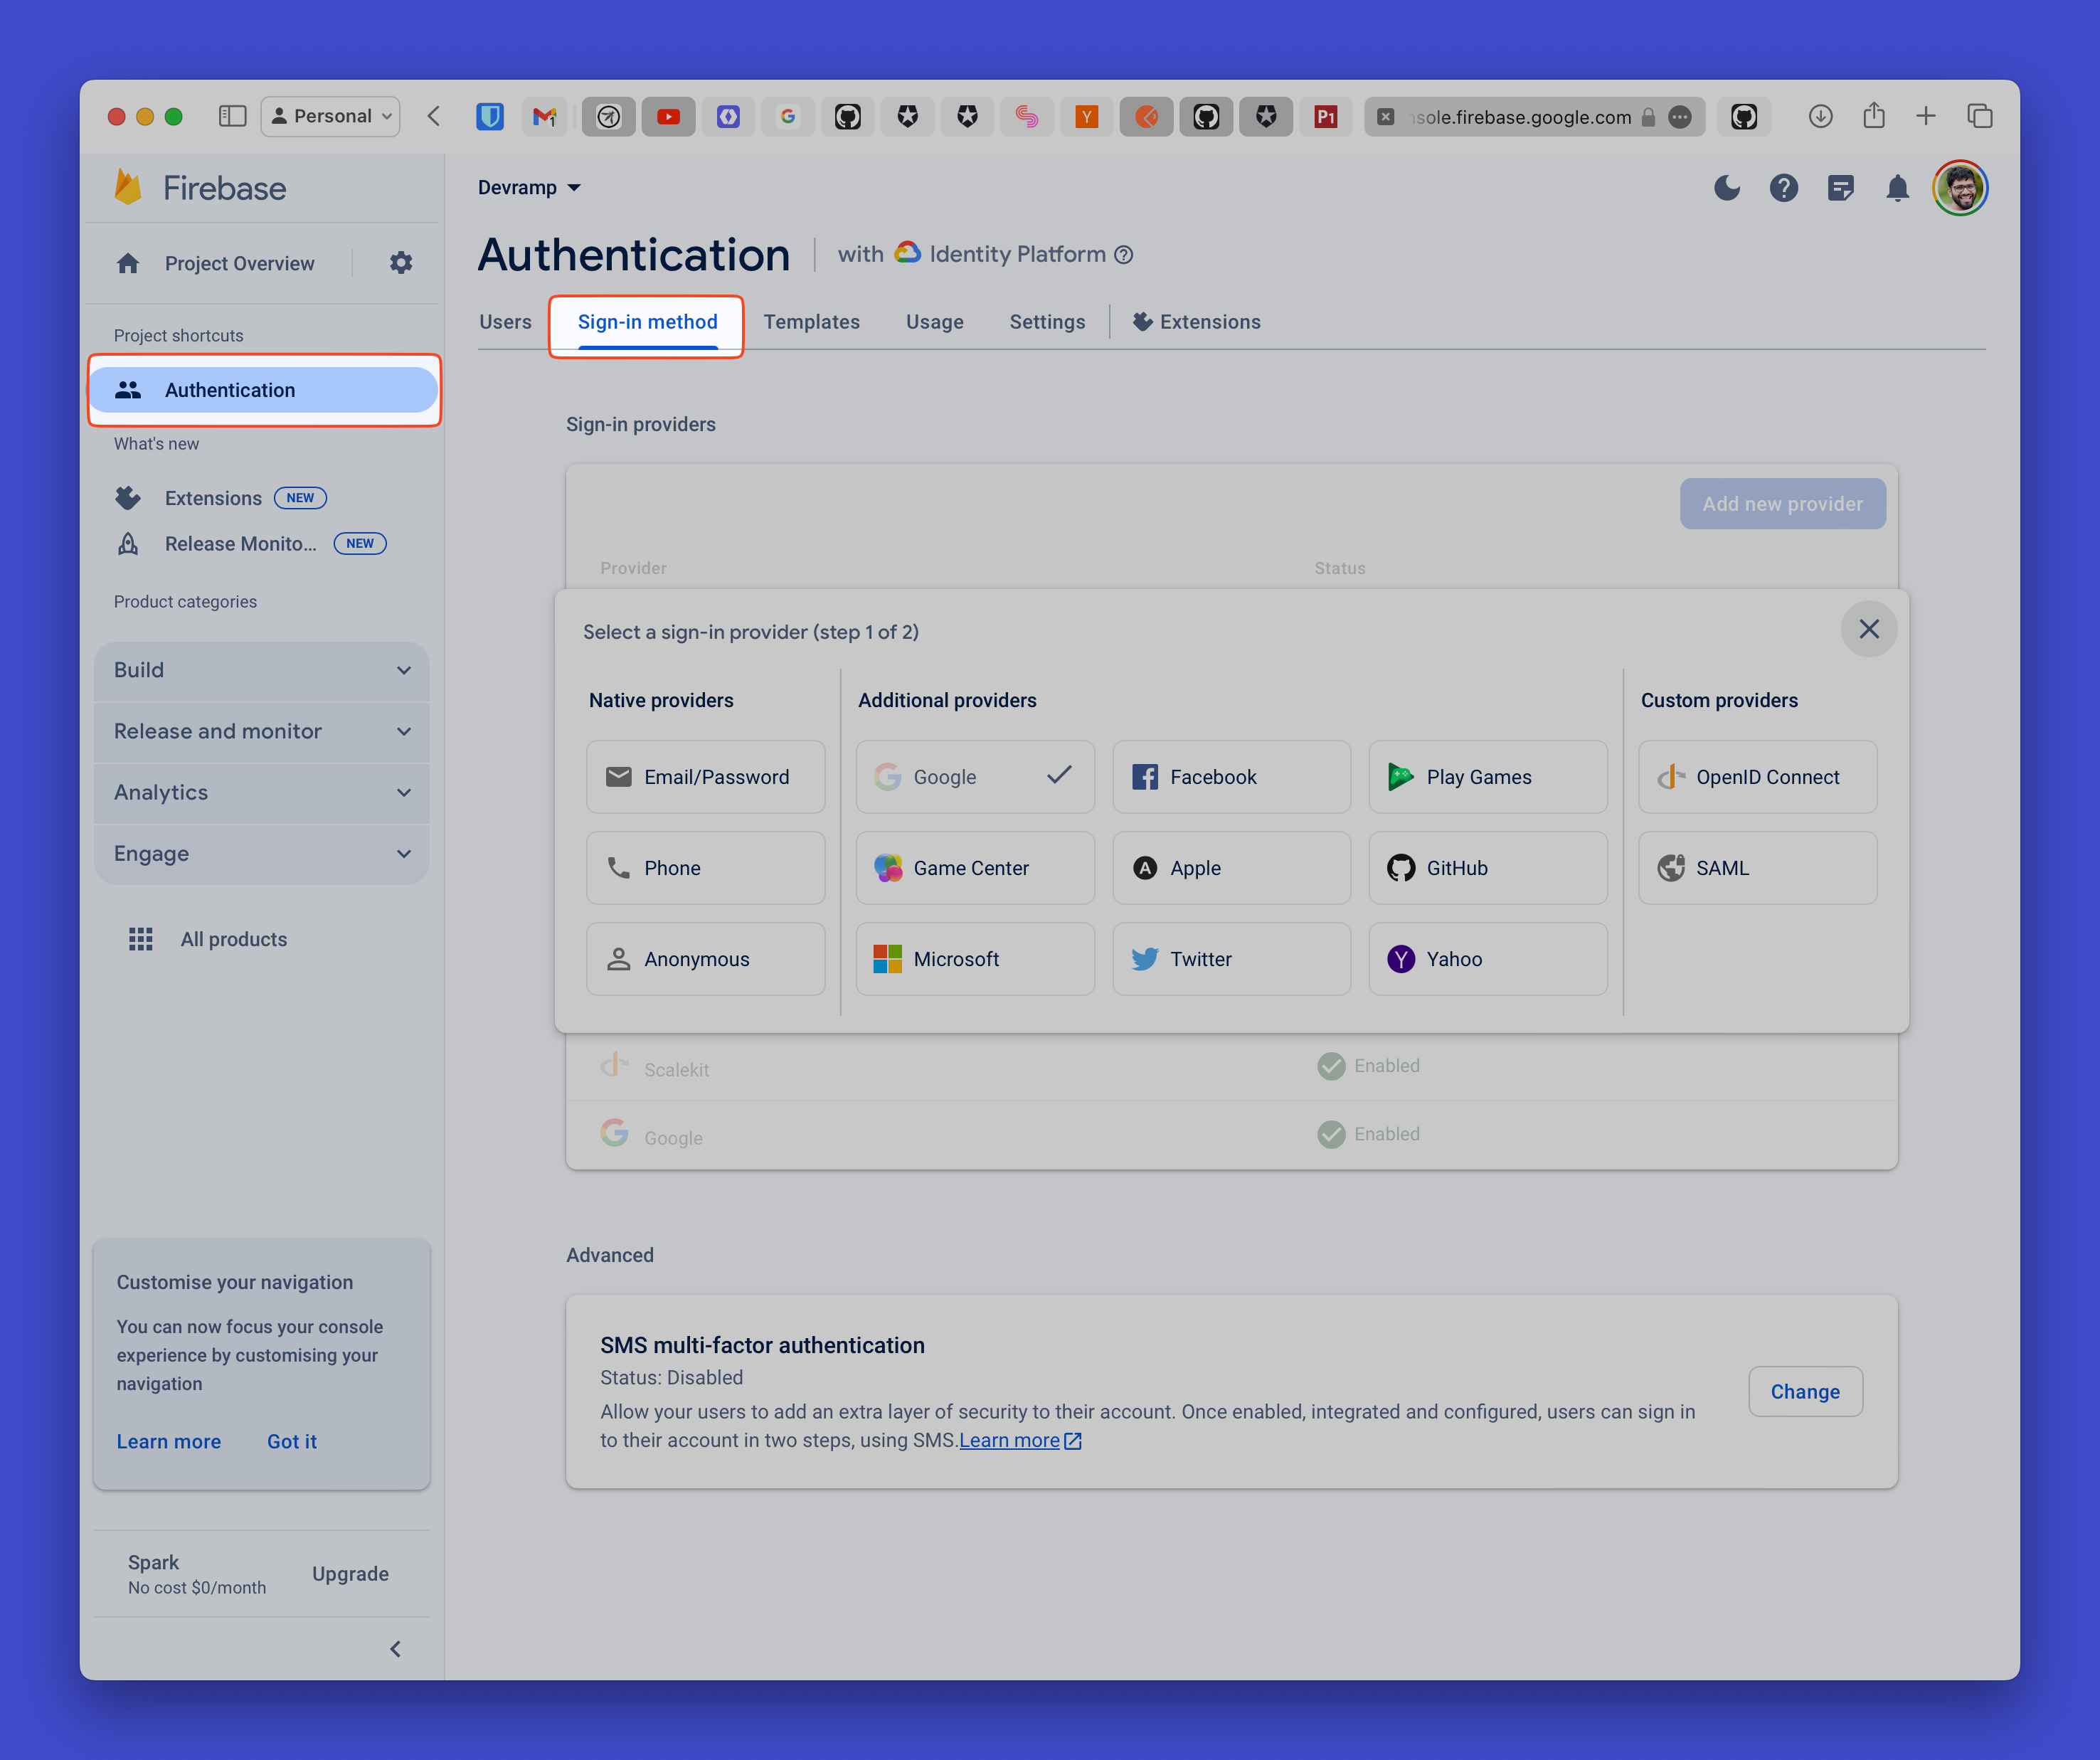Open notifications via the bell icon
Image resolution: width=2100 pixels, height=1760 pixels.
point(1899,188)
